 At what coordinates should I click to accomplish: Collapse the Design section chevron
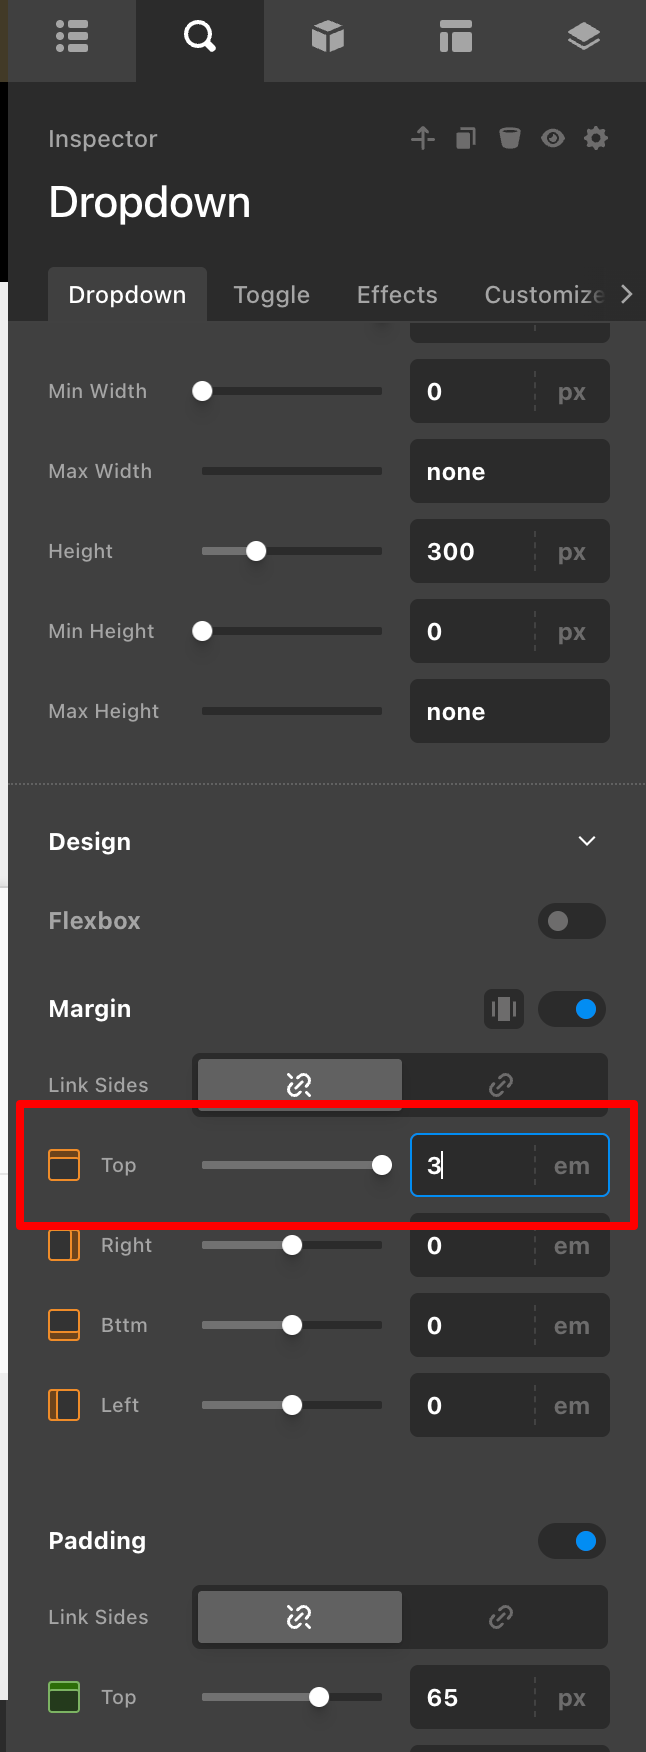pyautogui.click(x=587, y=841)
